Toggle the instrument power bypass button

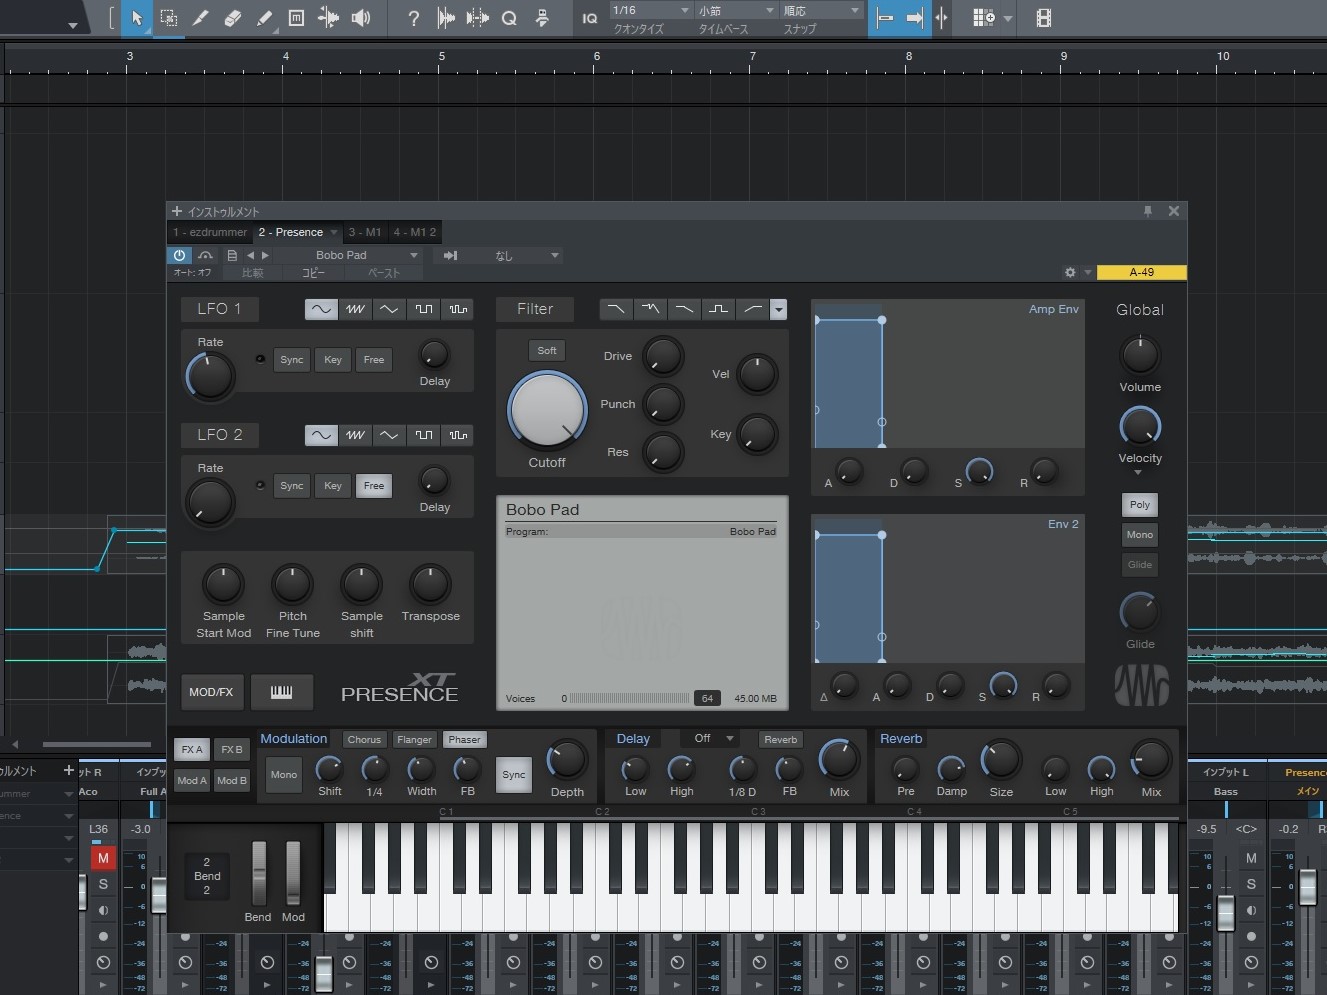[x=179, y=255]
